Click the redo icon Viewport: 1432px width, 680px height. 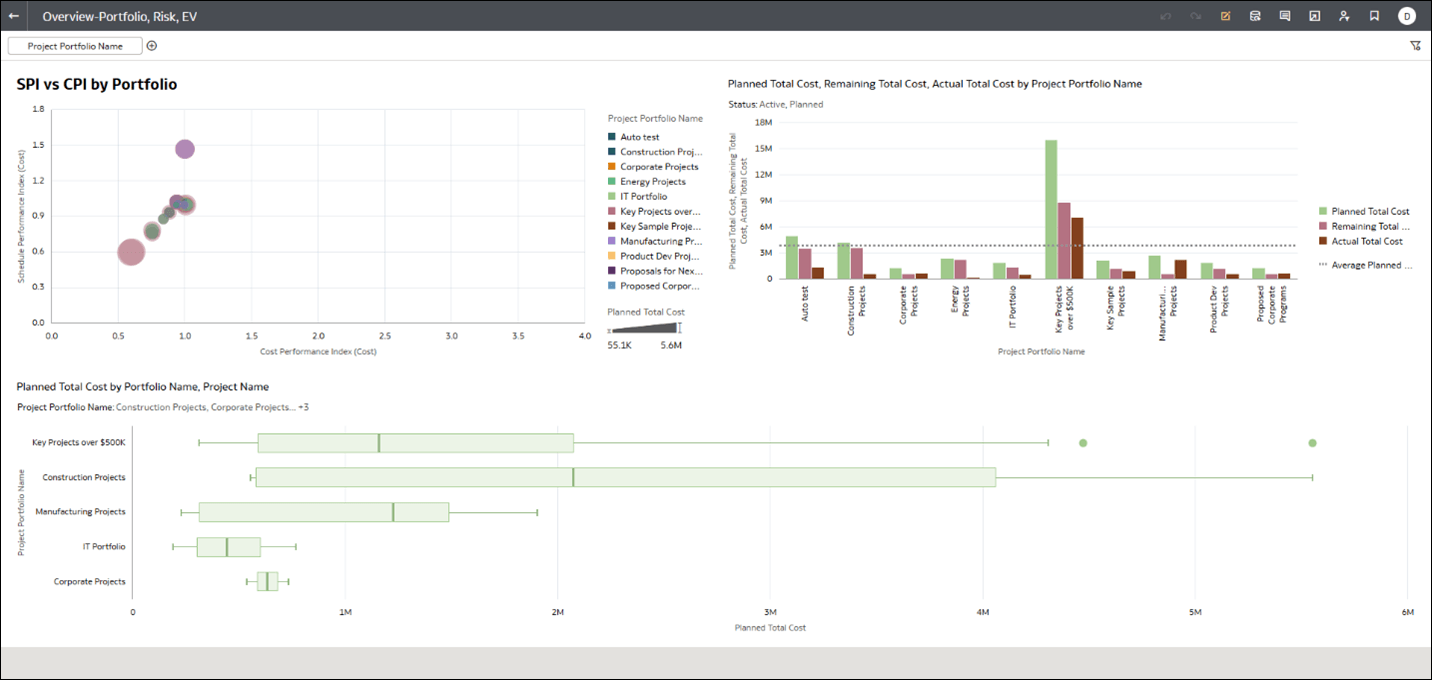(1195, 16)
